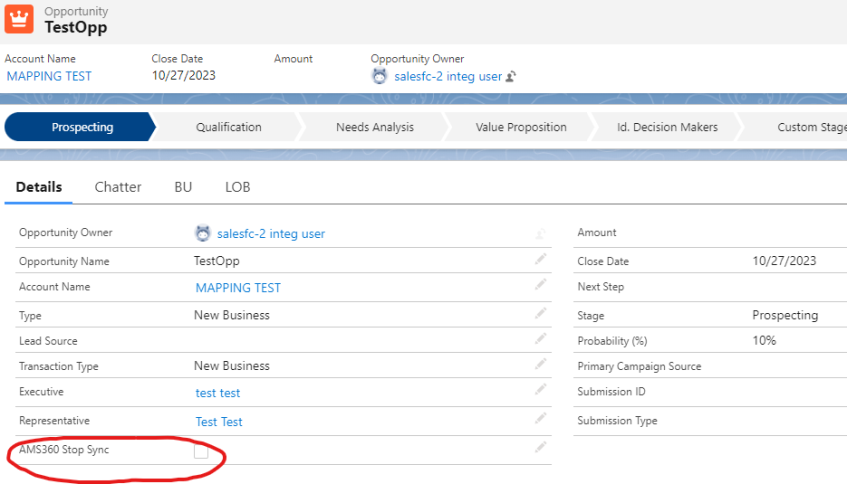The image size is (847, 484).
Task: Select the Needs Analysis stage
Action: tap(374, 127)
